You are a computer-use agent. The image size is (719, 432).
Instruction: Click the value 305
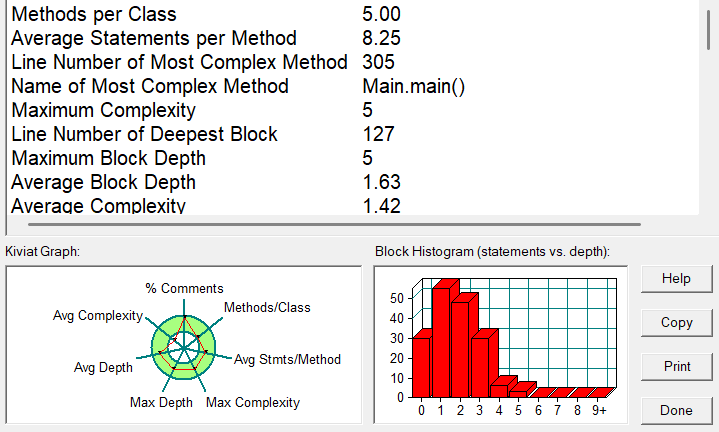378,62
